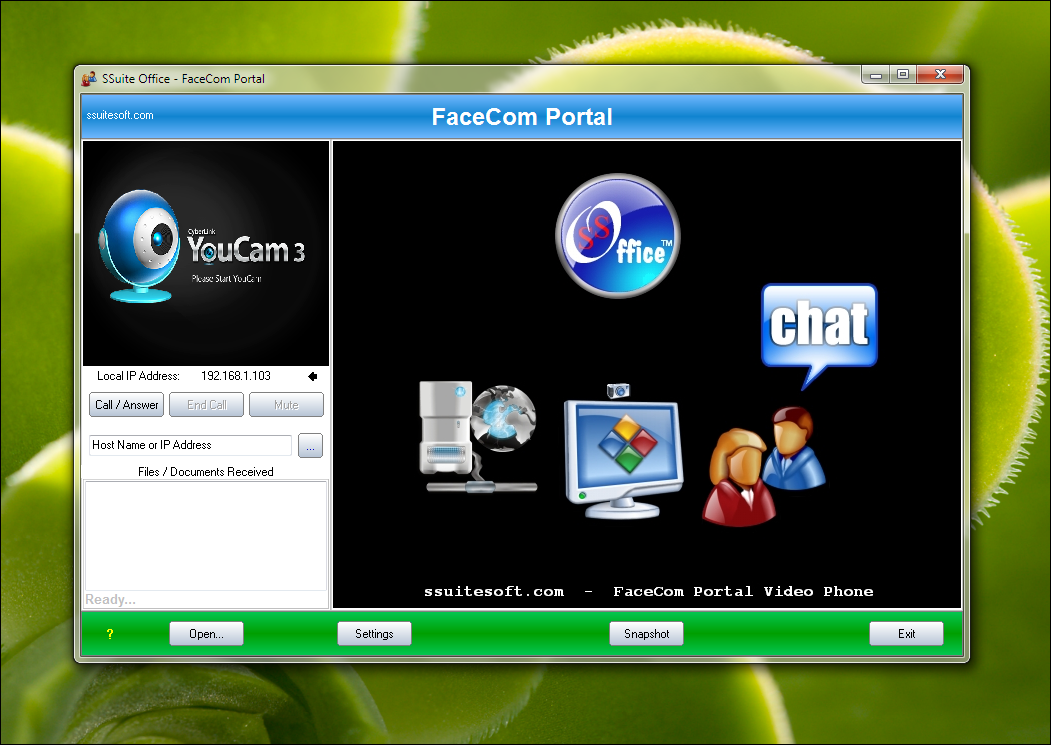Click the Exit button
1051x745 pixels.
pyautogui.click(x=906, y=634)
